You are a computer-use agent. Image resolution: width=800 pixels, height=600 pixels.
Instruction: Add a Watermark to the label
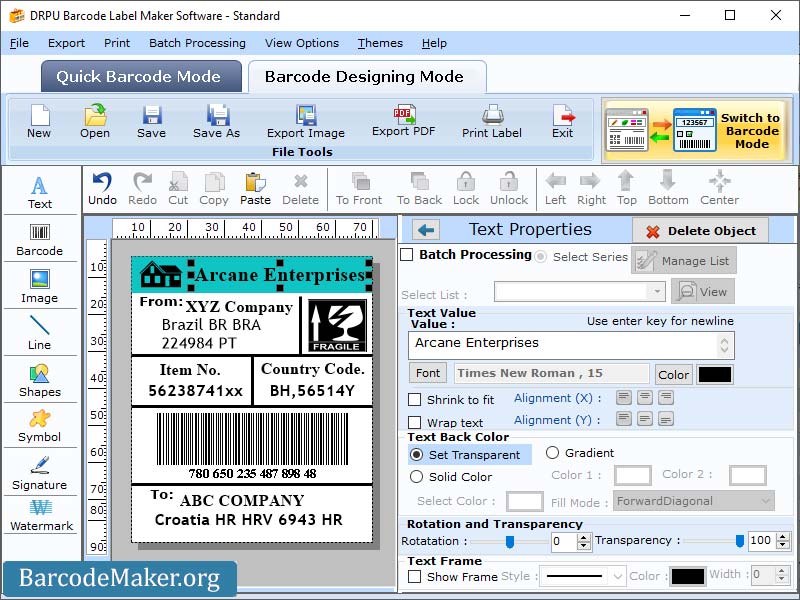(40, 516)
